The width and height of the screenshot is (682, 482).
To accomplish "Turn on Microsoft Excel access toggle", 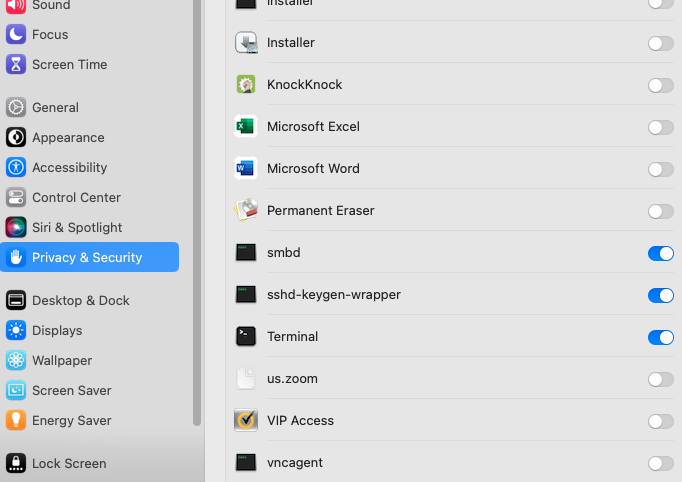I will click(x=661, y=127).
